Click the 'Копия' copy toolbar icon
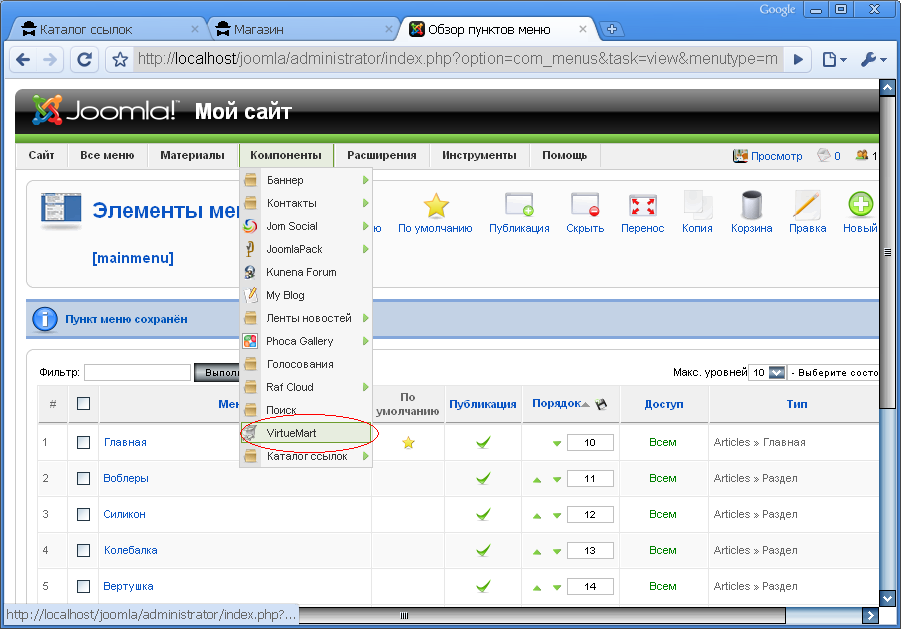Image resolution: width=901 pixels, height=629 pixels. (698, 206)
